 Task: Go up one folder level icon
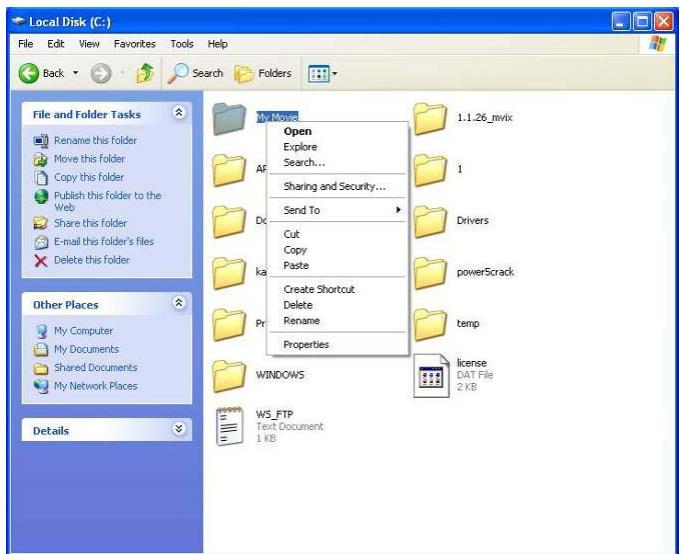point(145,73)
